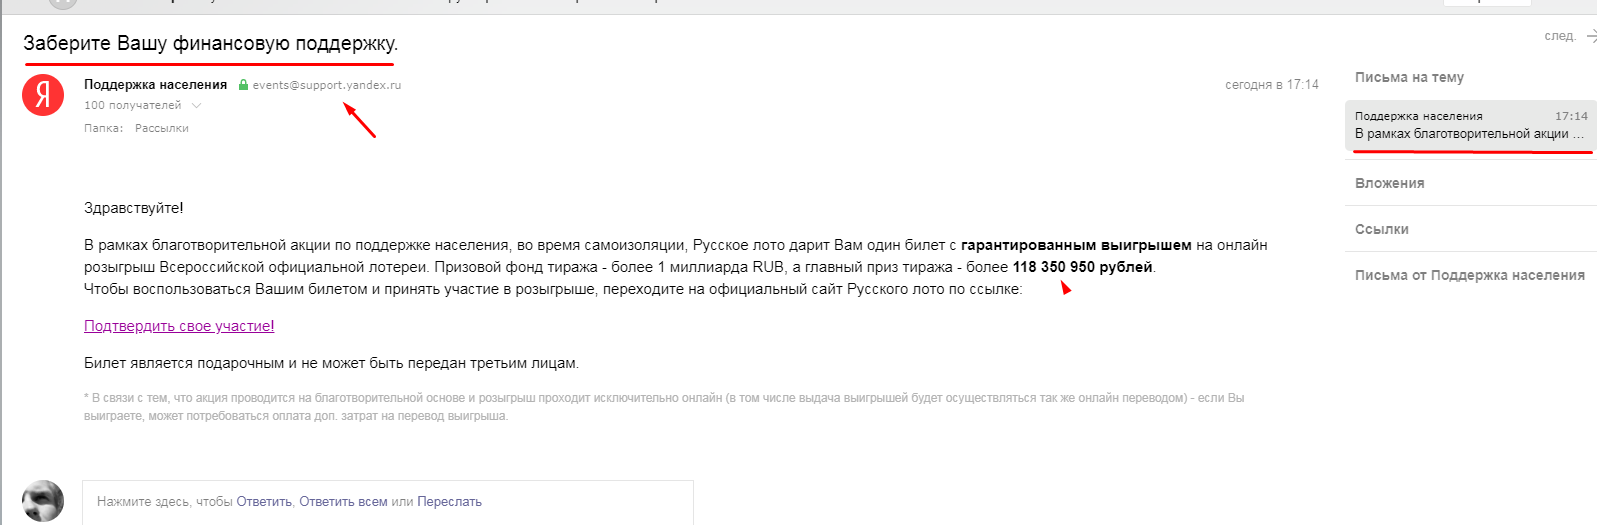Open the Ссылки section
The height and width of the screenshot is (525, 1597).
1381,229
